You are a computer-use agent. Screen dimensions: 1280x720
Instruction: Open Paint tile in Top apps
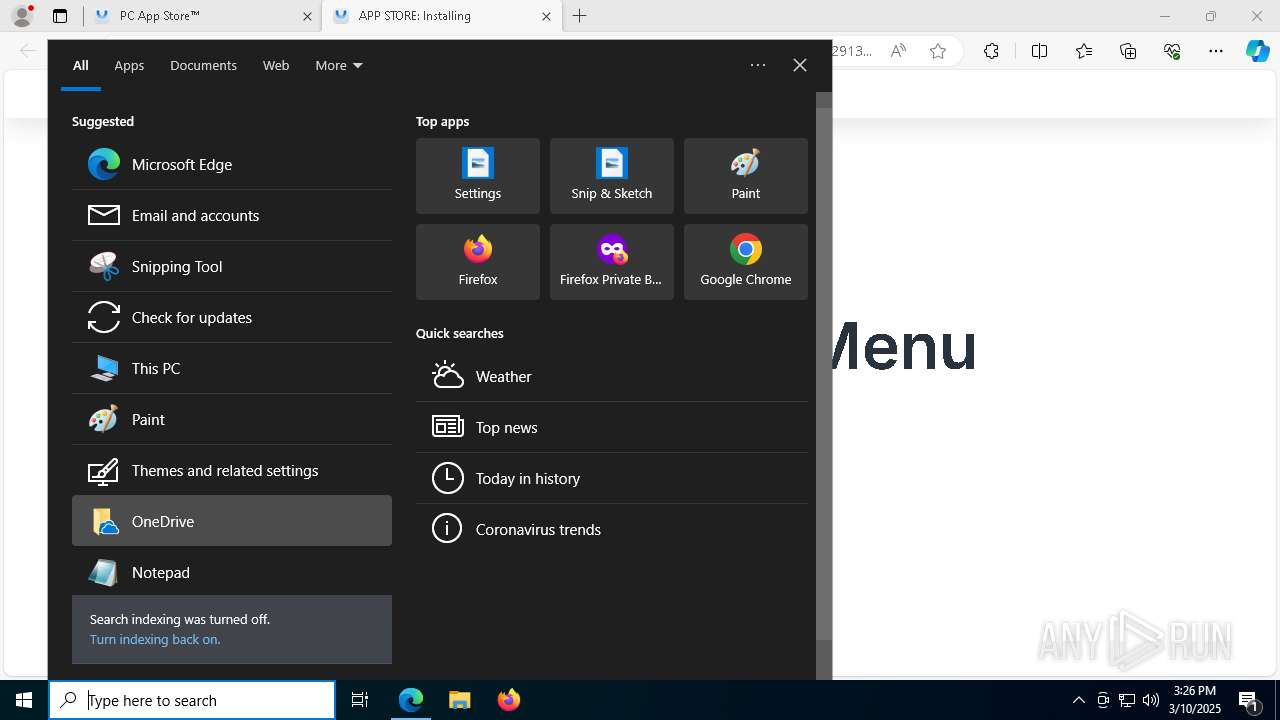coord(746,176)
